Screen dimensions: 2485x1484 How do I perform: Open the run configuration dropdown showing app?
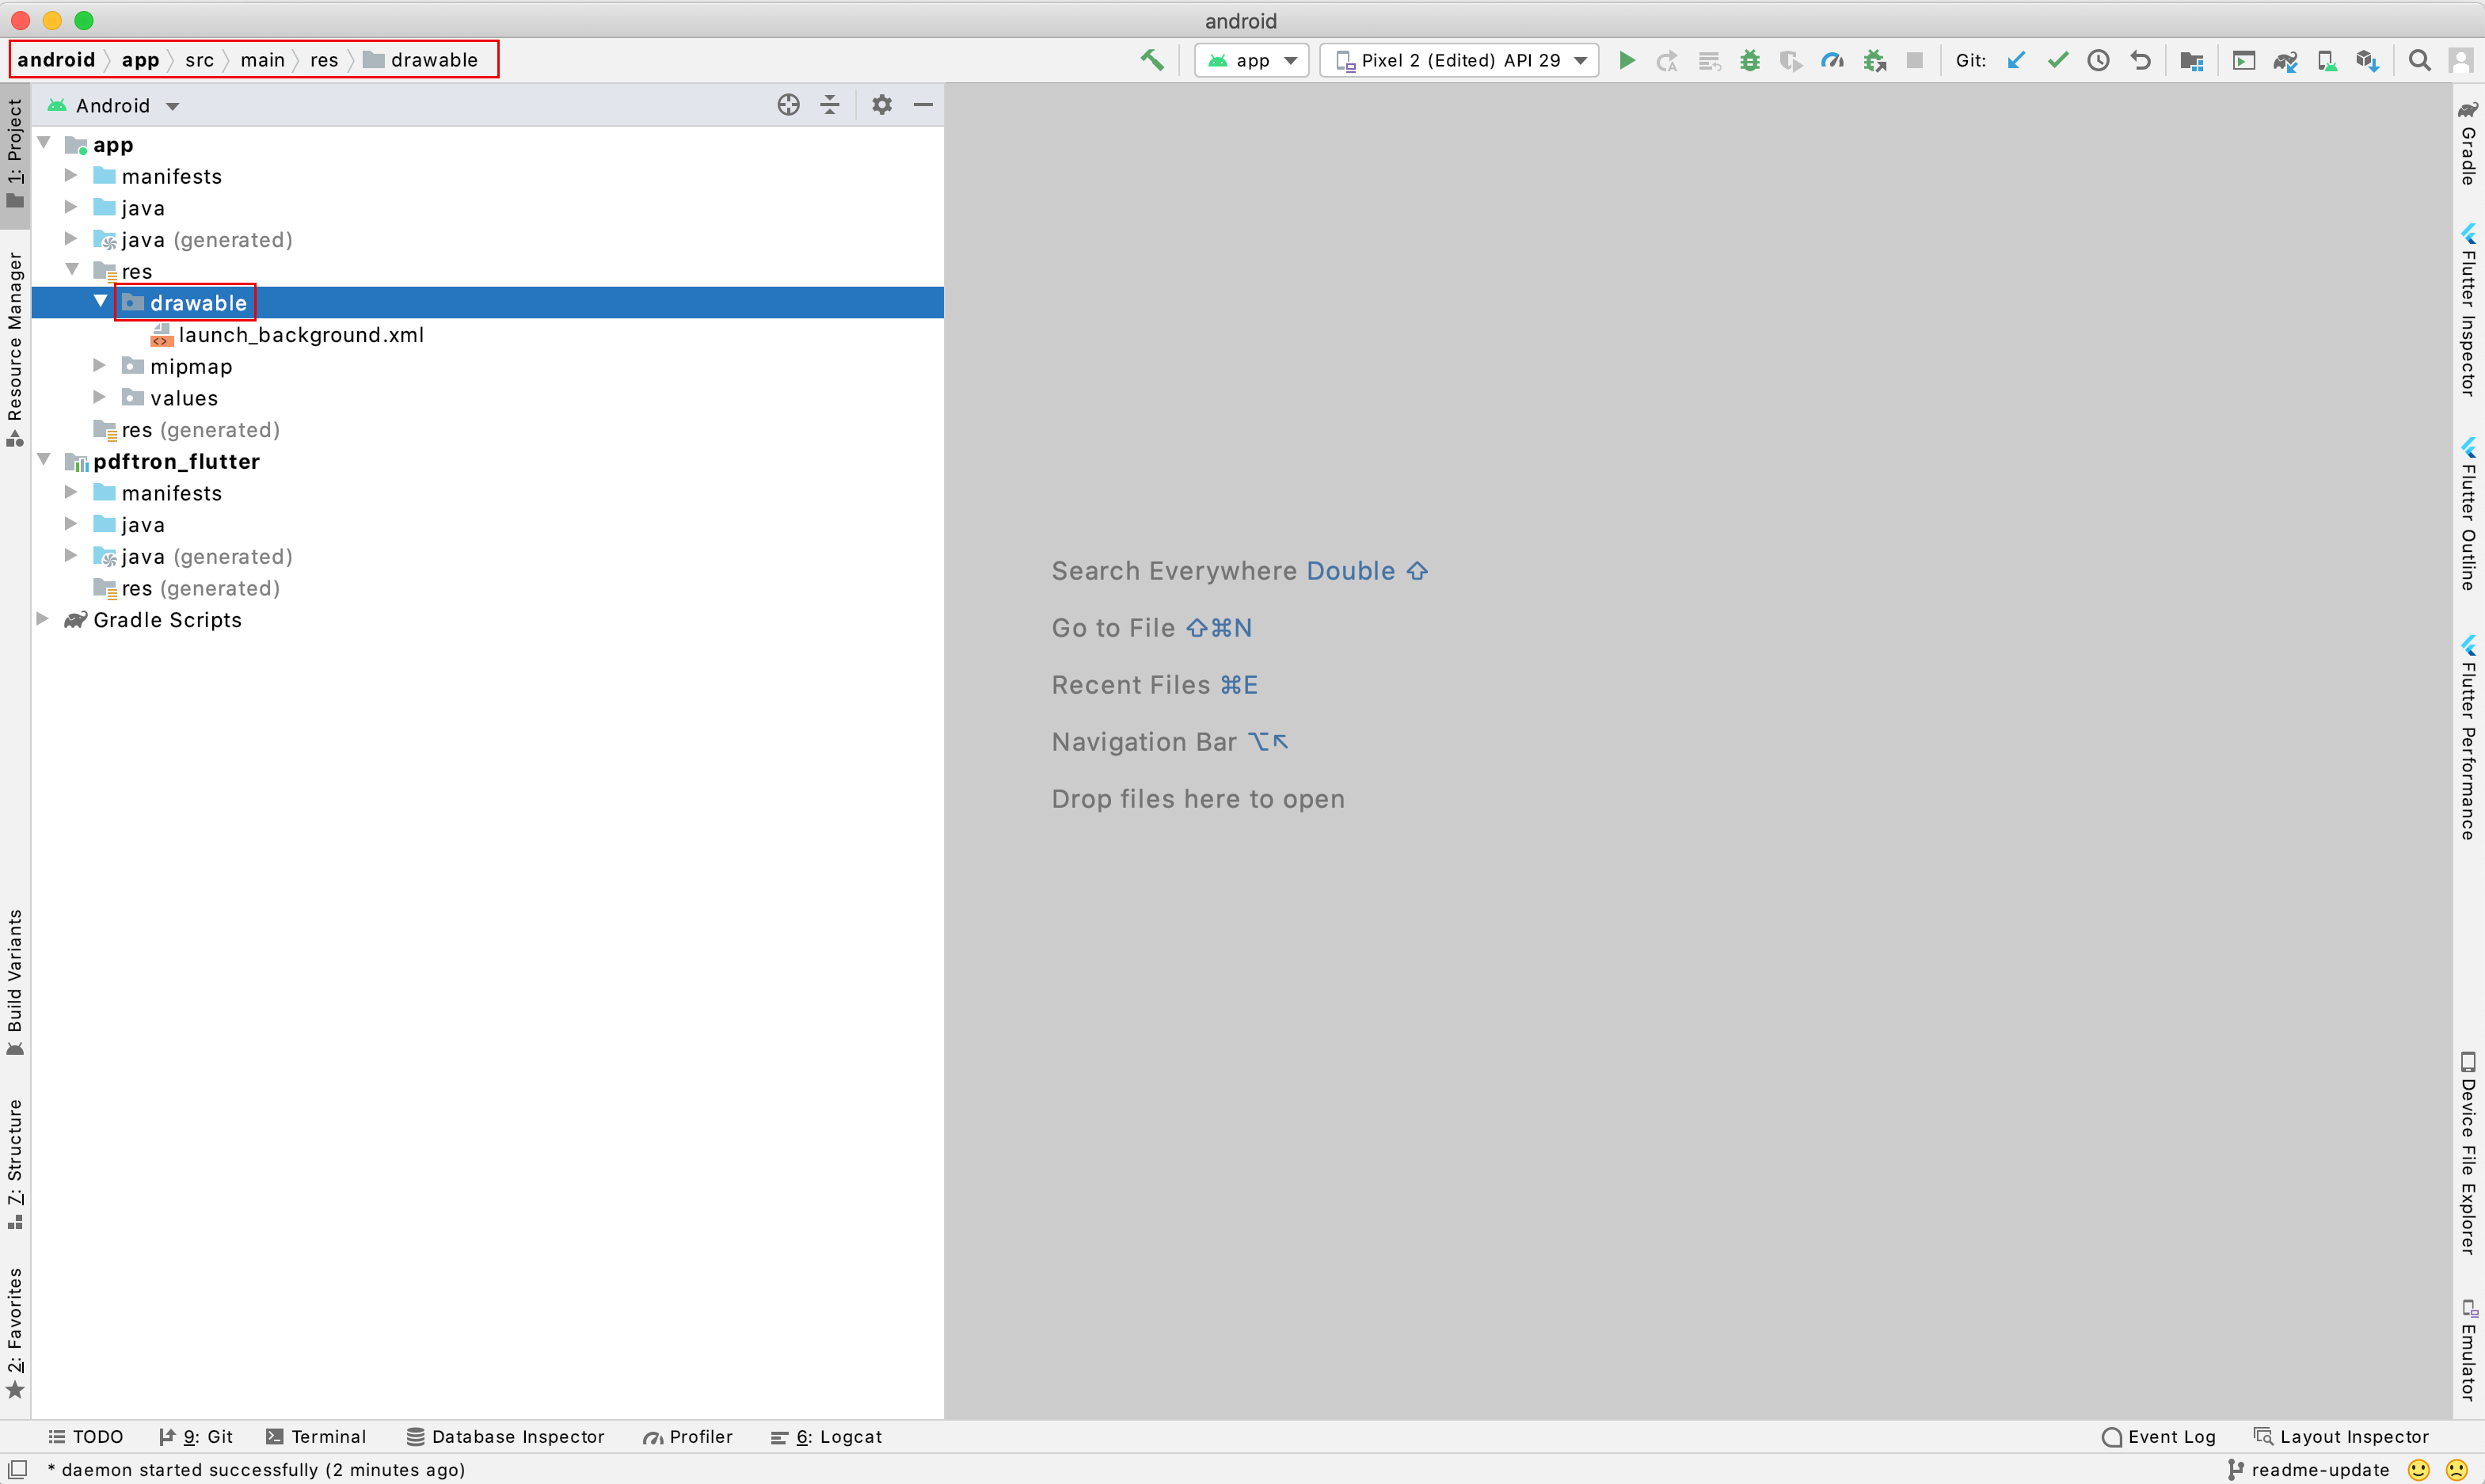coord(1251,60)
